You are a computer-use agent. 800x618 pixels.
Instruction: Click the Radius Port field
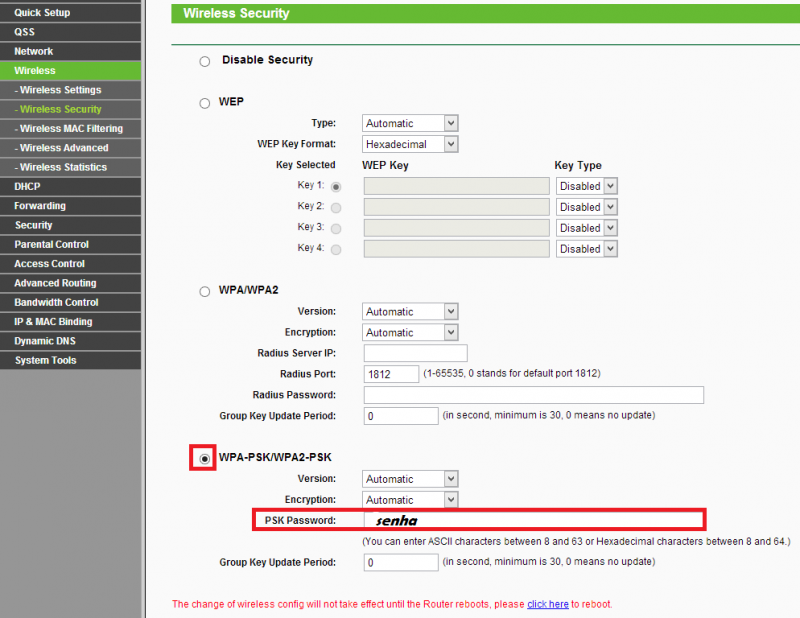click(x=391, y=374)
